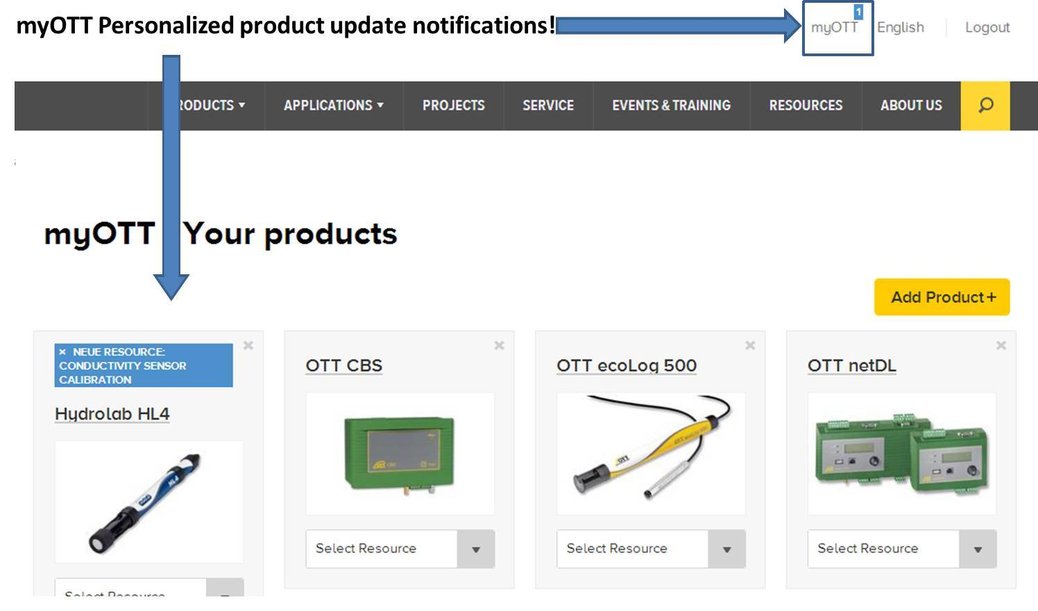Remove the Hydrolab HL4 product card
Screen dimensions: 1038x611
(x=248, y=345)
